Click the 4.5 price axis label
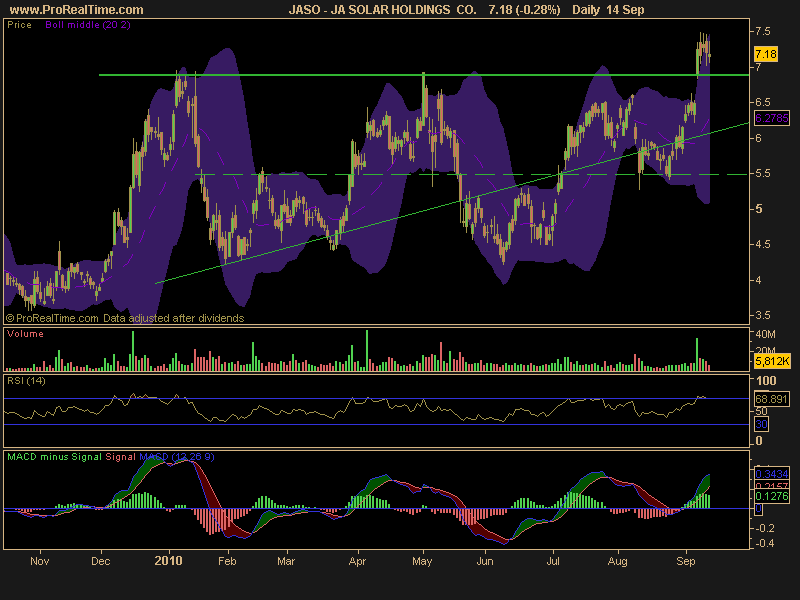The image size is (800, 600). tap(763, 244)
